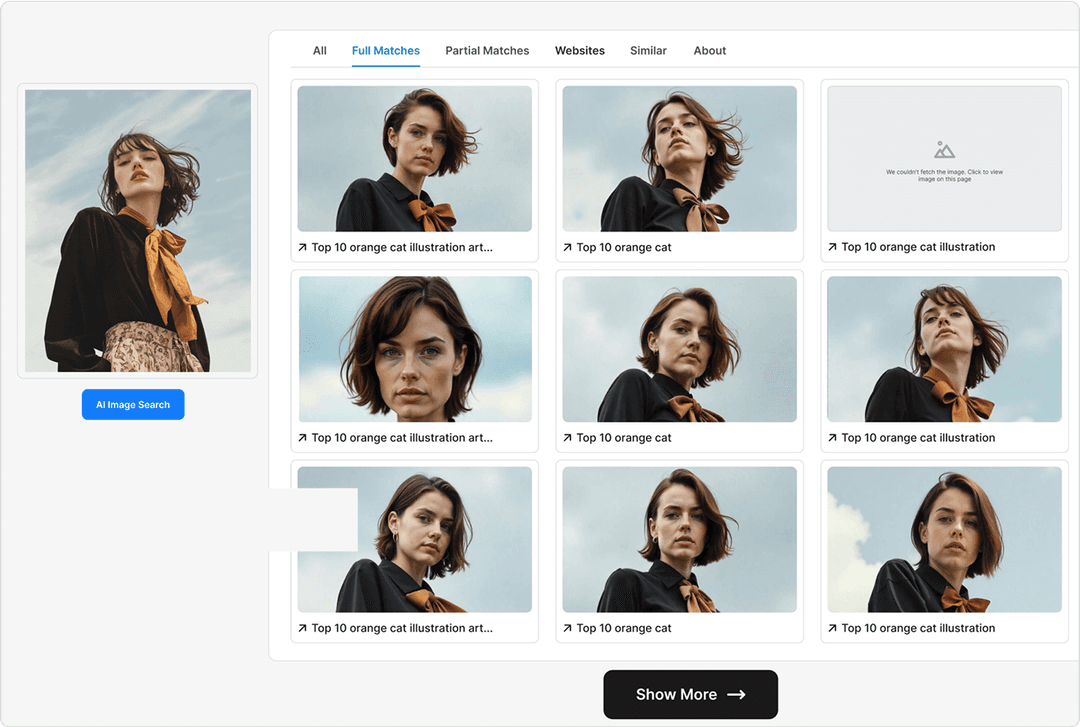Open the middle-row "Top 10 orange cat" link
This screenshot has width=1080, height=727.
(624, 438)
